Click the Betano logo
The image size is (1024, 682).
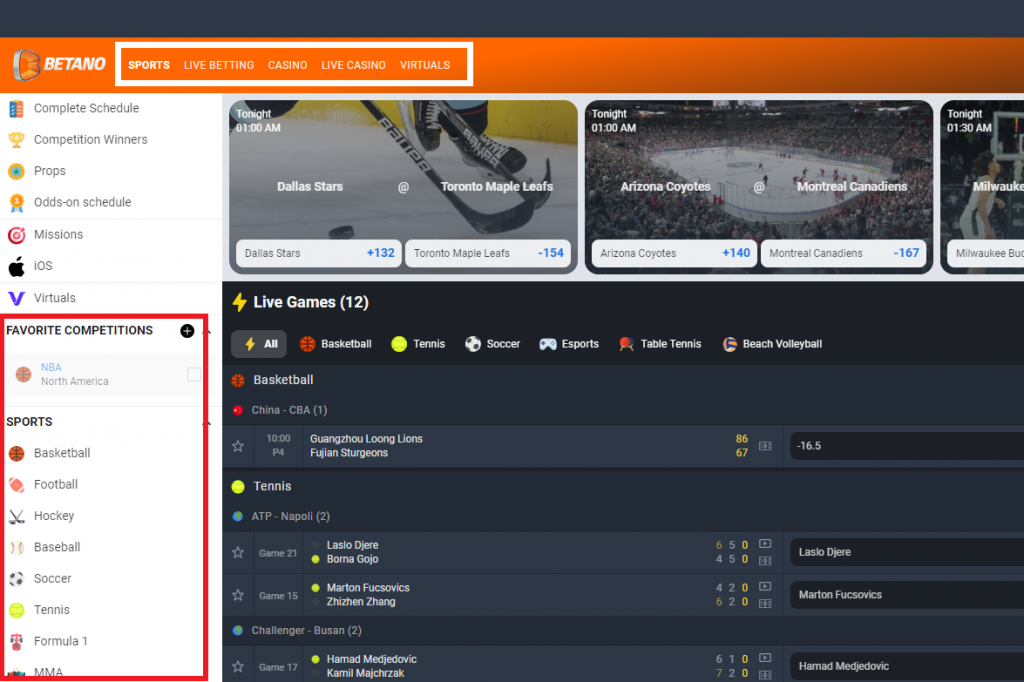[x=59, y=65]
